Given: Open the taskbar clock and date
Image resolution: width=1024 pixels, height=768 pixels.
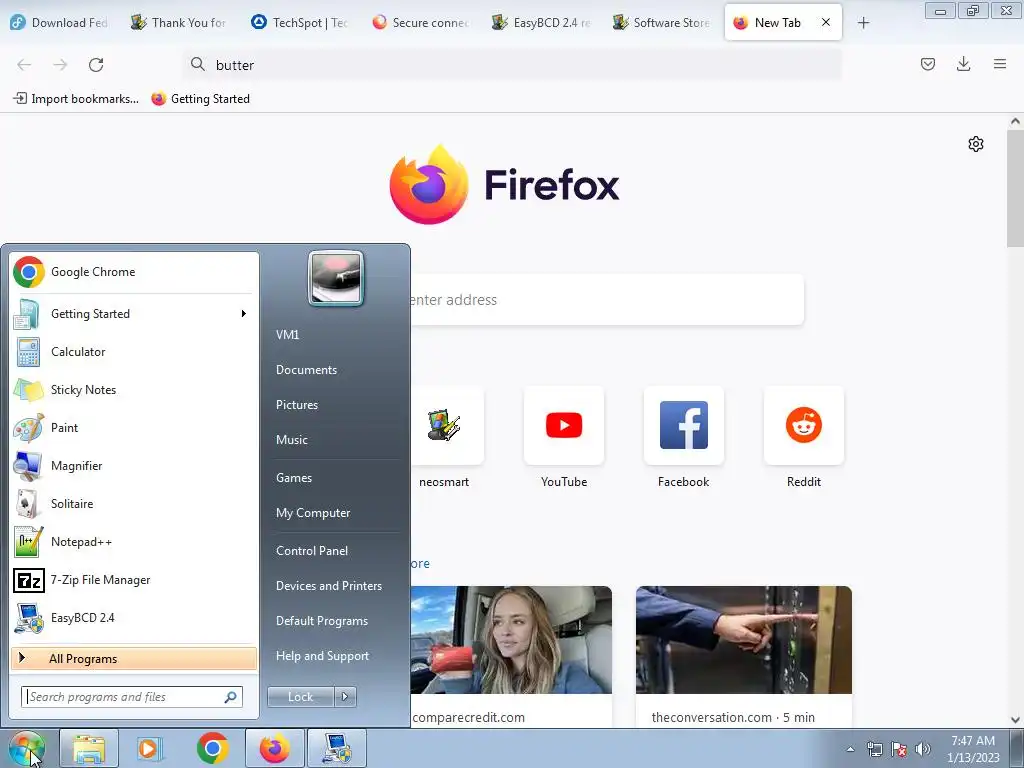Looking at the screenshot, I should click(974, 749).
